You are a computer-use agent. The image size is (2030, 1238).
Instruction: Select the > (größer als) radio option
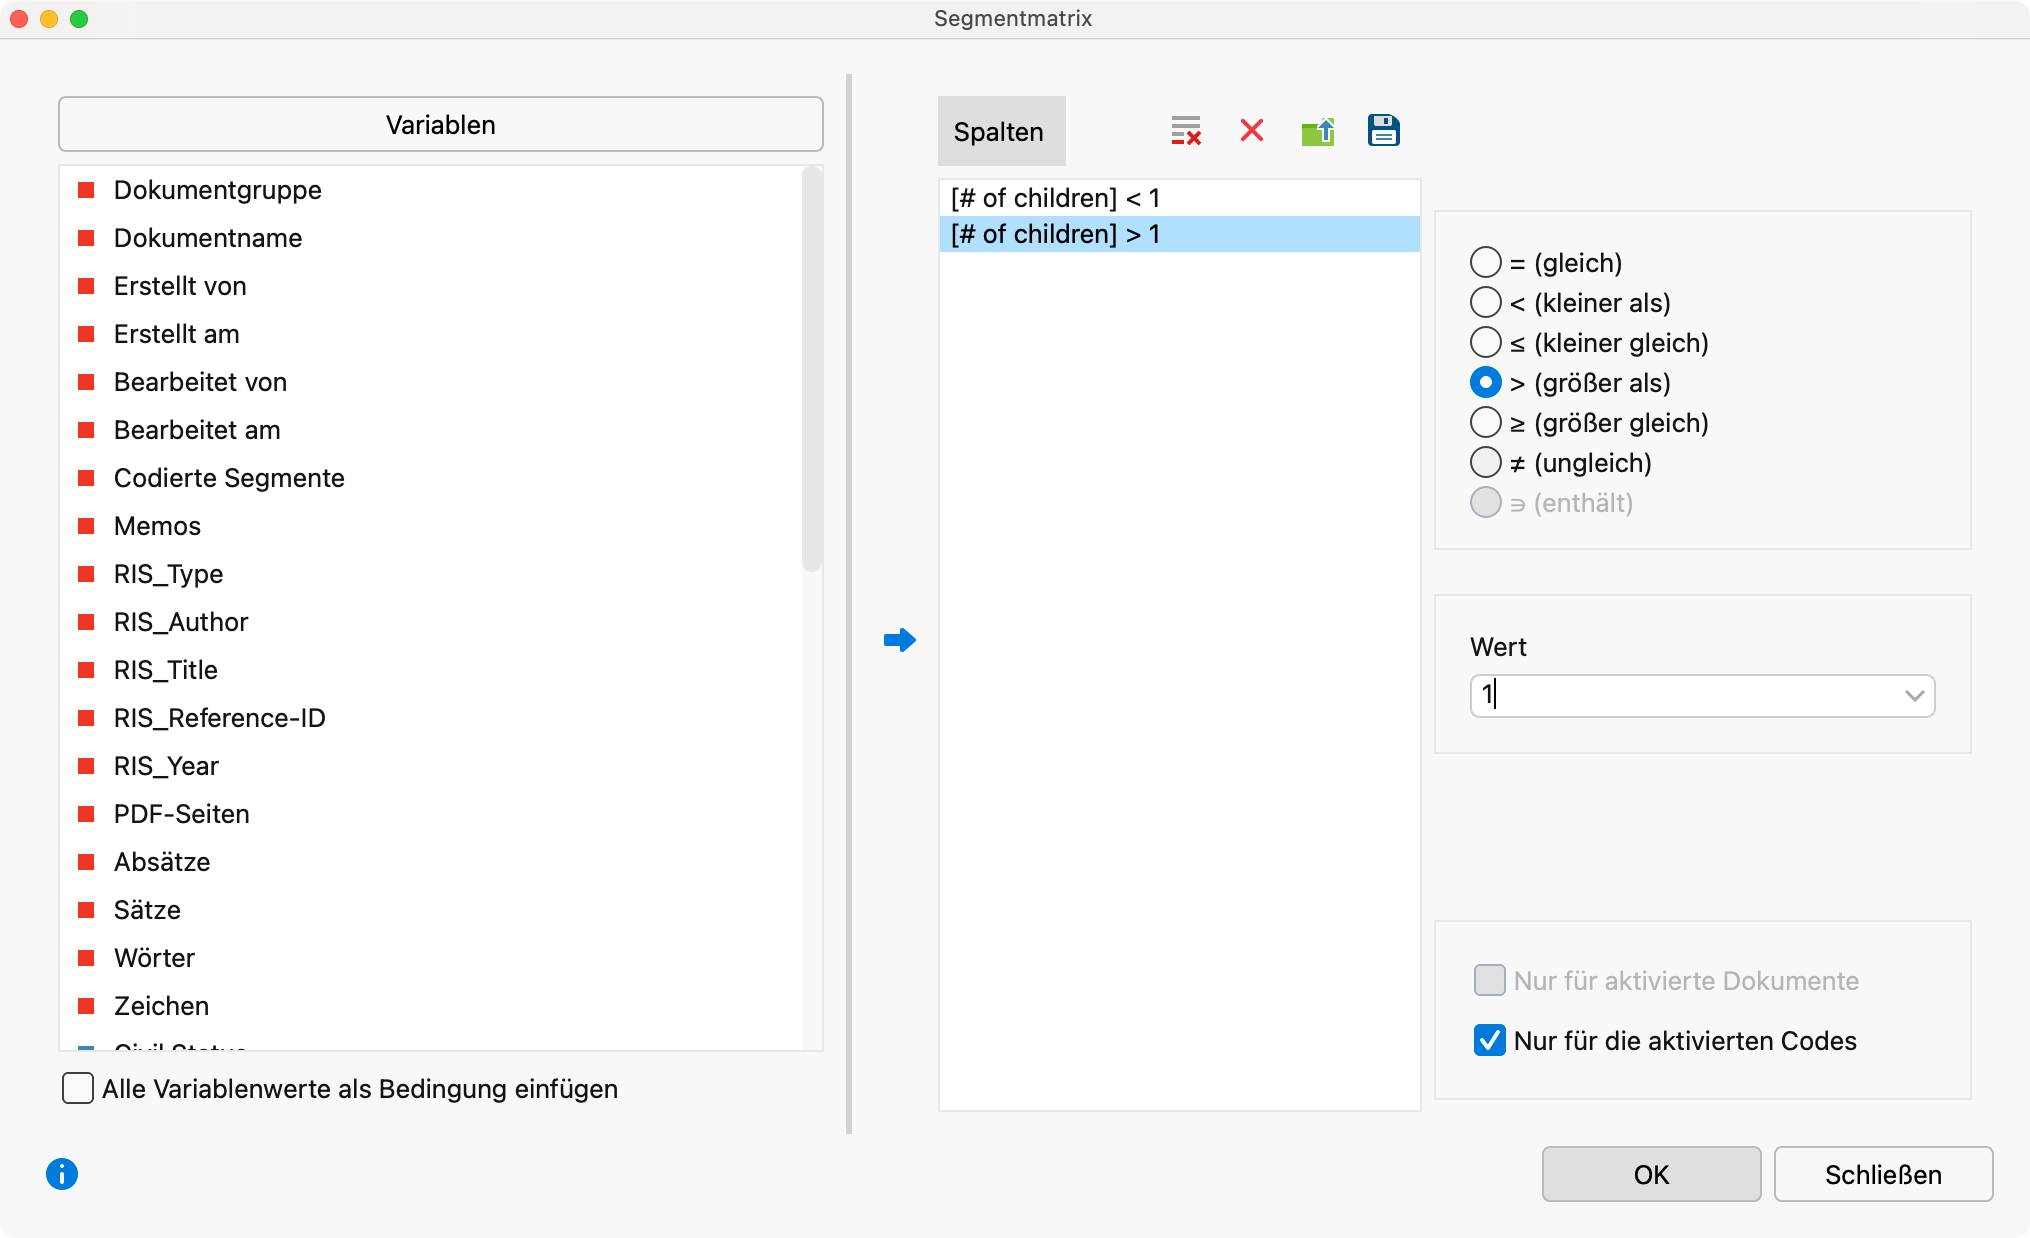[1486, 383]
